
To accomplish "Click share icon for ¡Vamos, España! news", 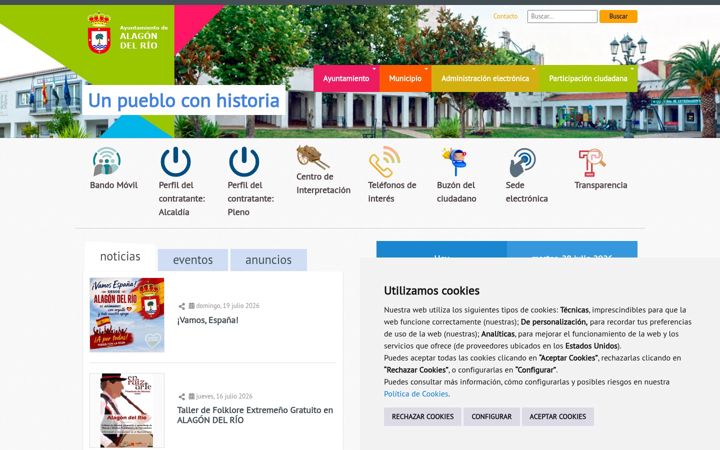I will pos(182,306).
